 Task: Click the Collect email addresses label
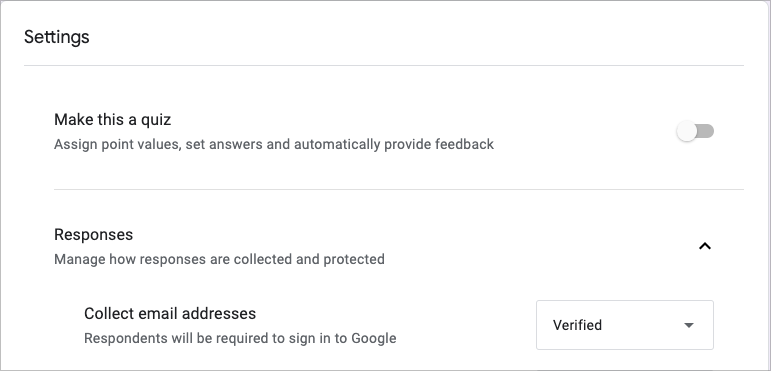click(170, 314)
